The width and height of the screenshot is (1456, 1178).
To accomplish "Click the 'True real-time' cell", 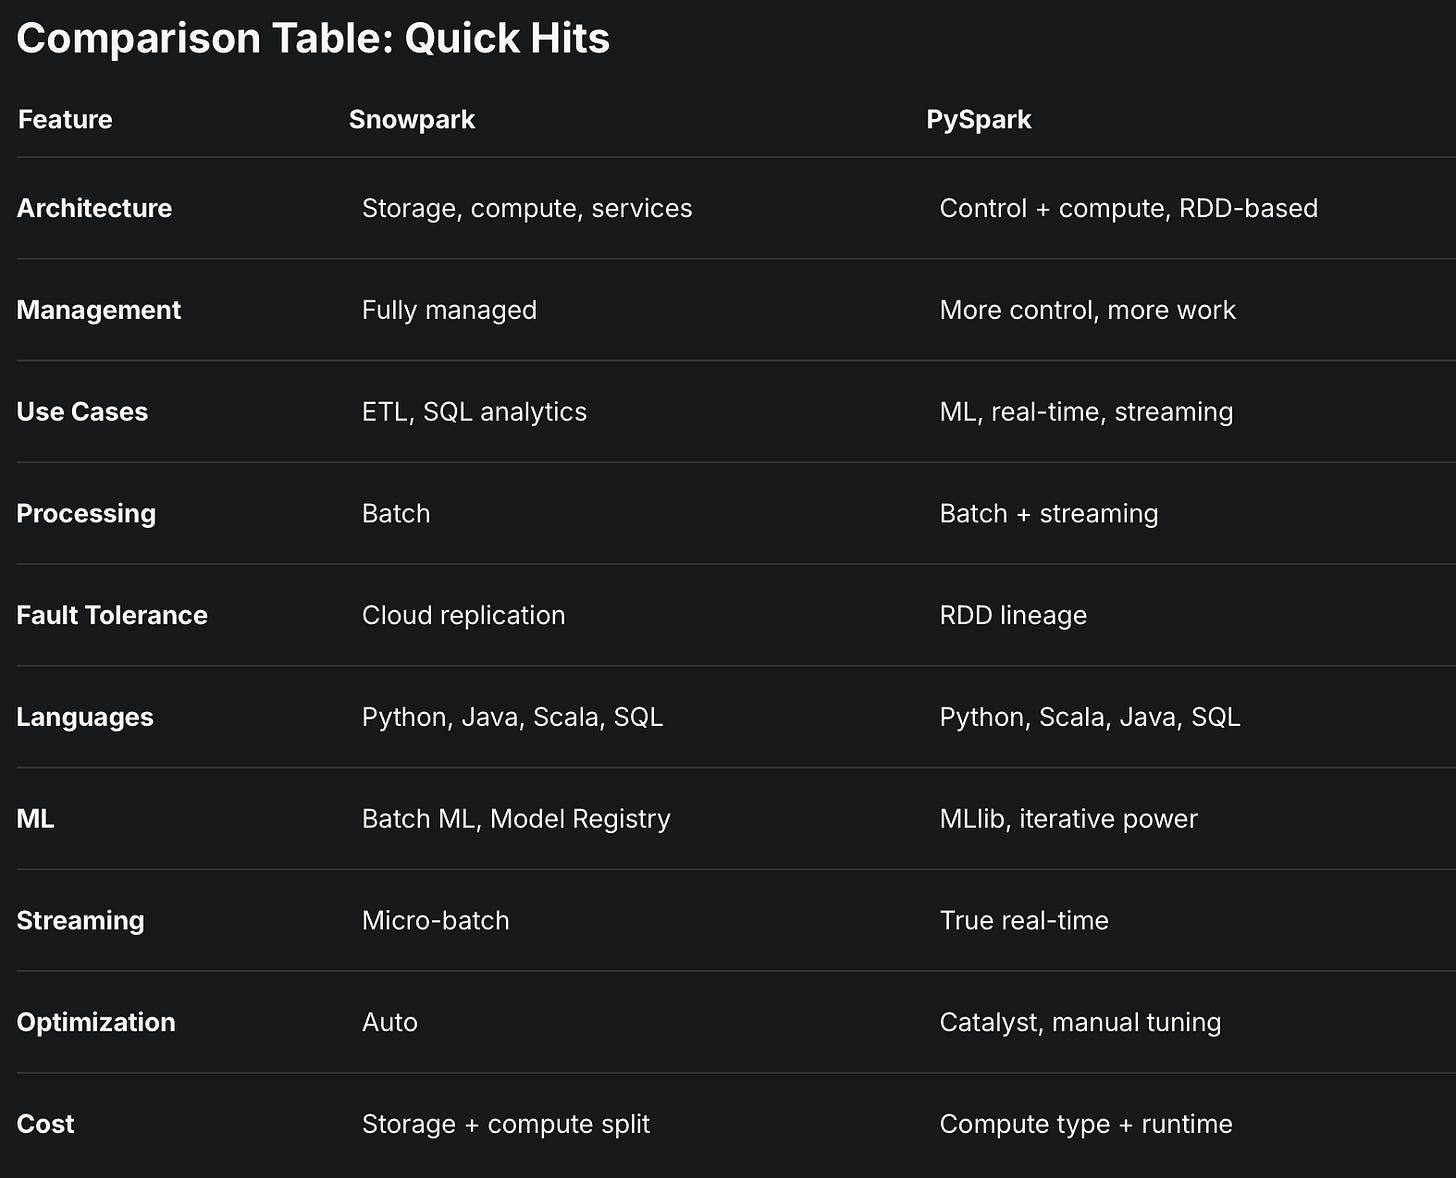I will tap(1024, 921).
